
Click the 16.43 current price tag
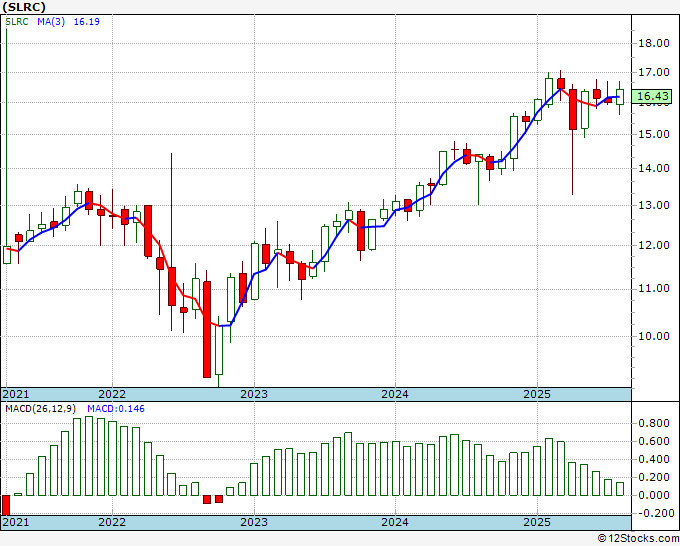653,96
